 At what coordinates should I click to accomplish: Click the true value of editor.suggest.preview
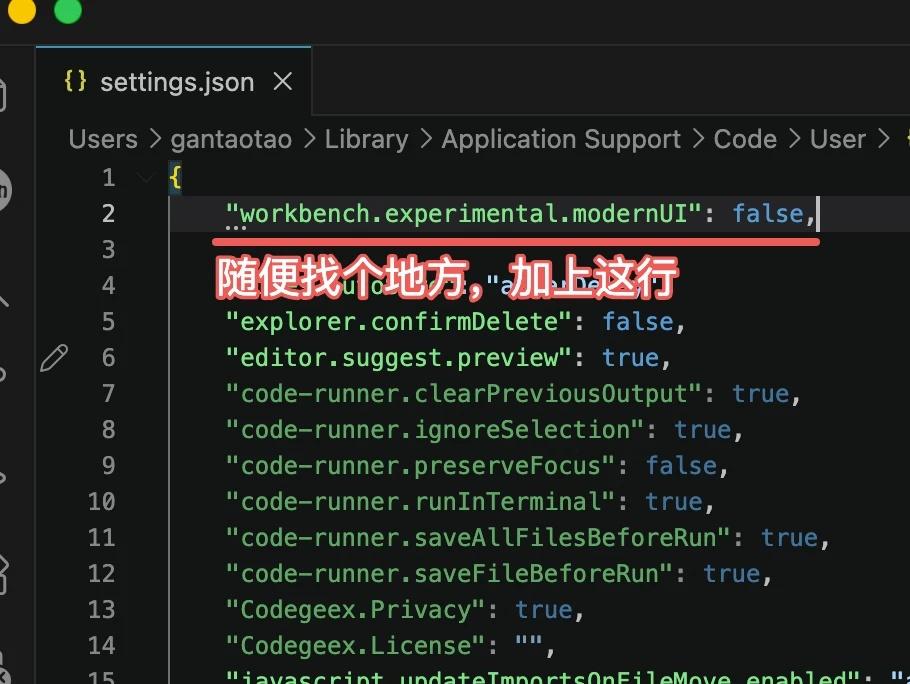tap(631, 358)
